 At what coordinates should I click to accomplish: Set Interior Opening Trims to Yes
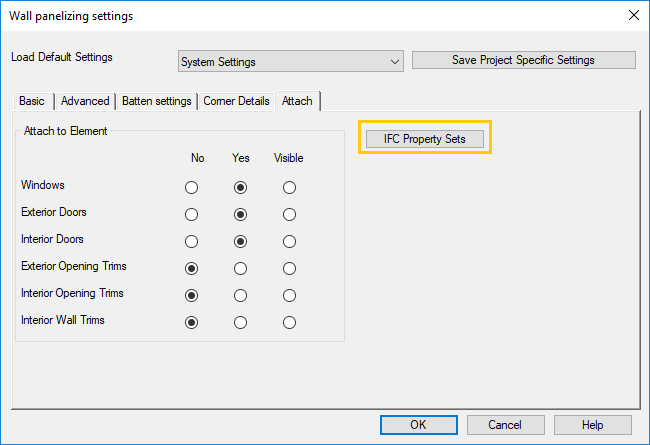[240, 295]
